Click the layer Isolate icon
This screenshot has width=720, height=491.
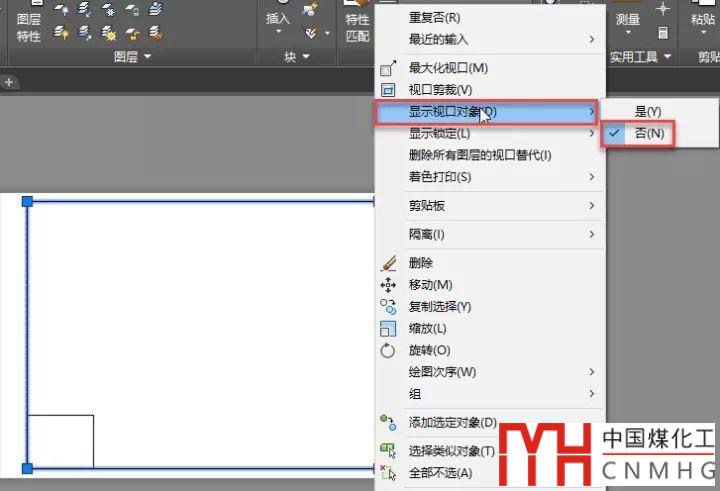84,8
